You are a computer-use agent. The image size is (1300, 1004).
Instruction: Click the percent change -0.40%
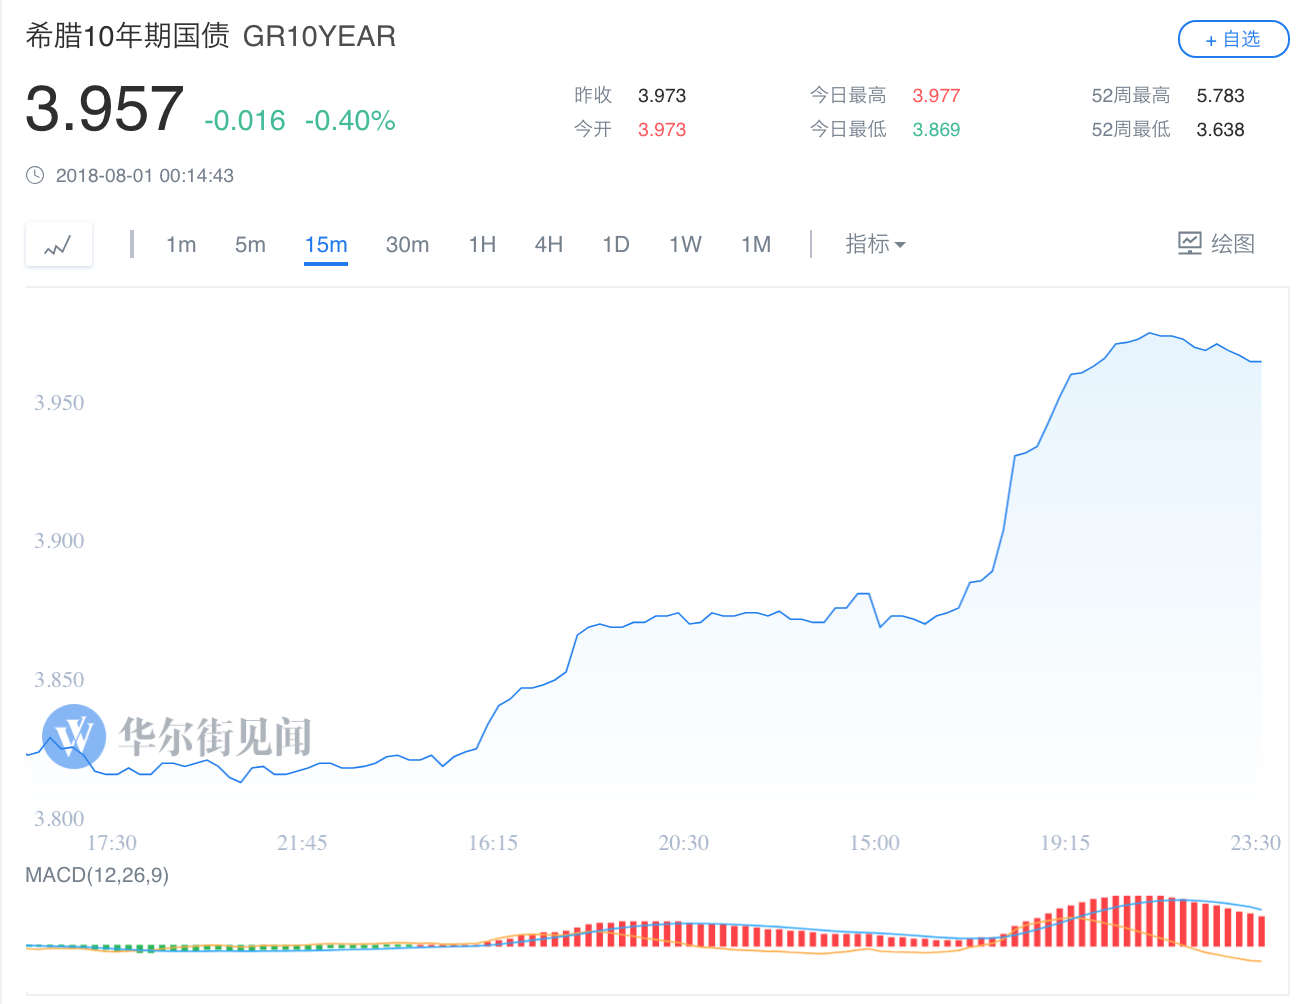coord(350,120)
